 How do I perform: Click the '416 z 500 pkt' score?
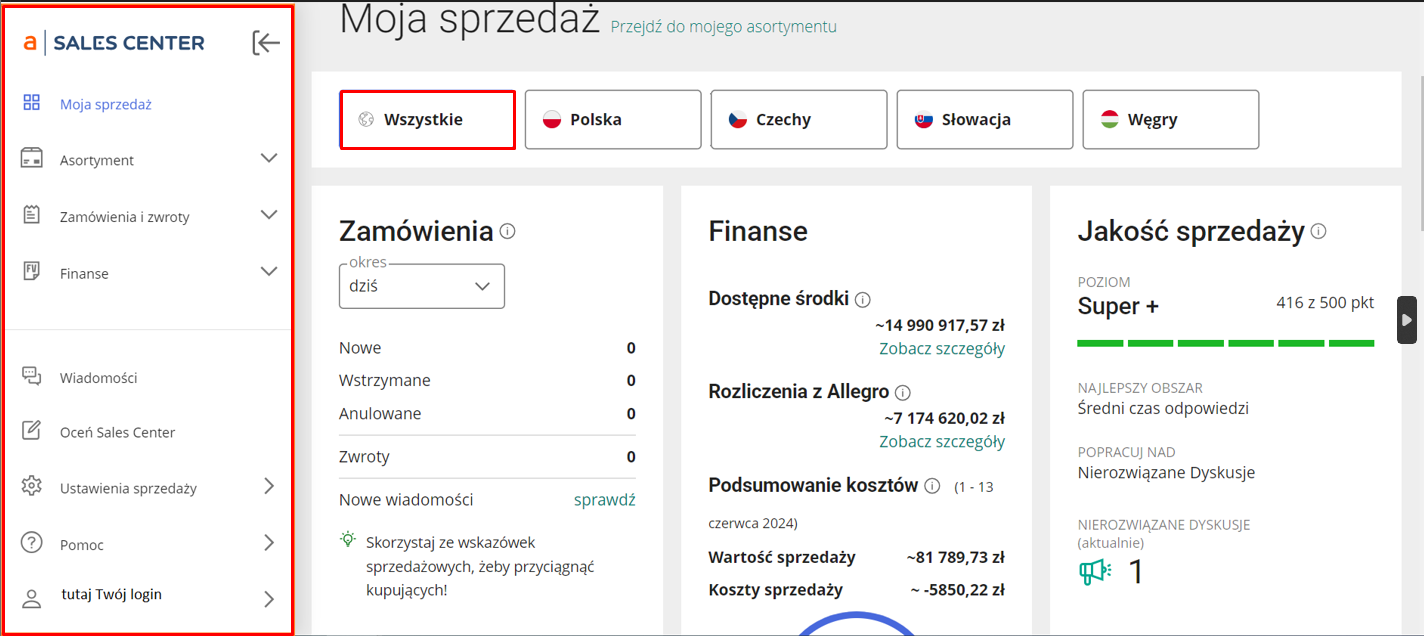pyautogui.click(x=1325, y=303)
